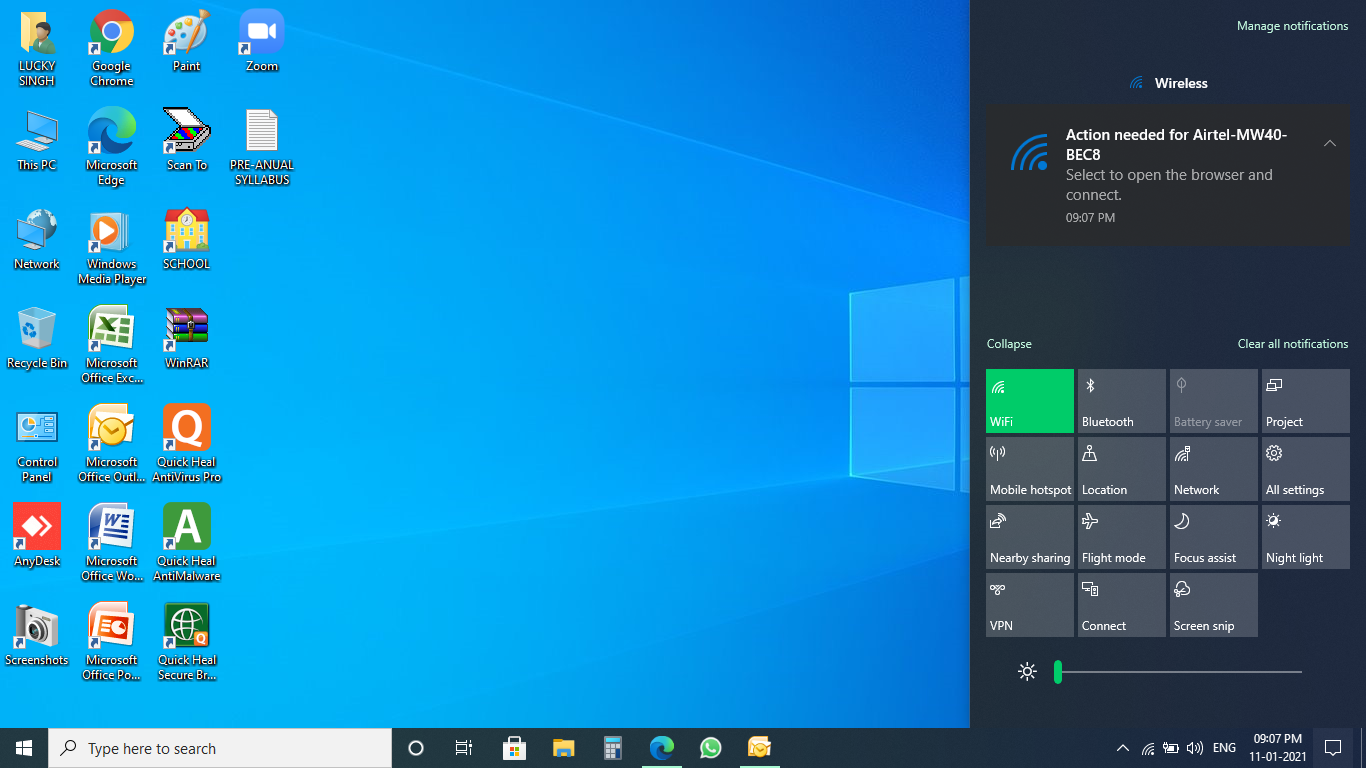Select the WinRAR desktop icon

coord(187,338)
